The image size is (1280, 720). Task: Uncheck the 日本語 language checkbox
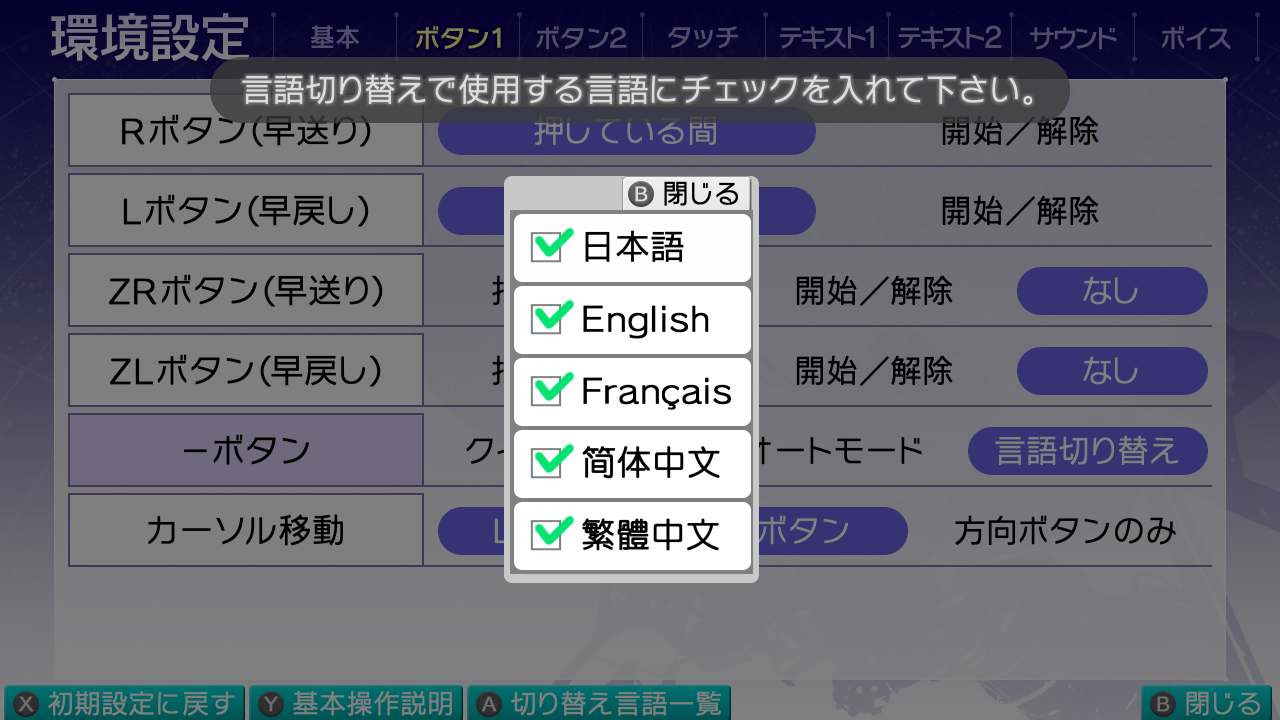click(x=547, y=247)
